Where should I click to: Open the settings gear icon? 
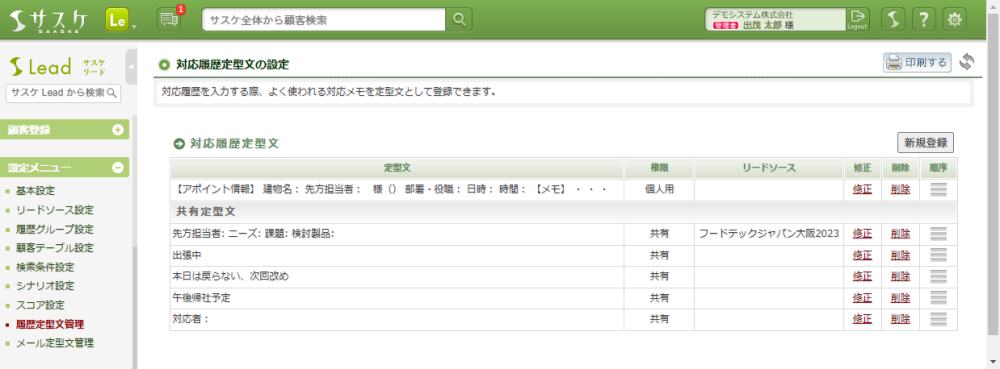point(954,20)
